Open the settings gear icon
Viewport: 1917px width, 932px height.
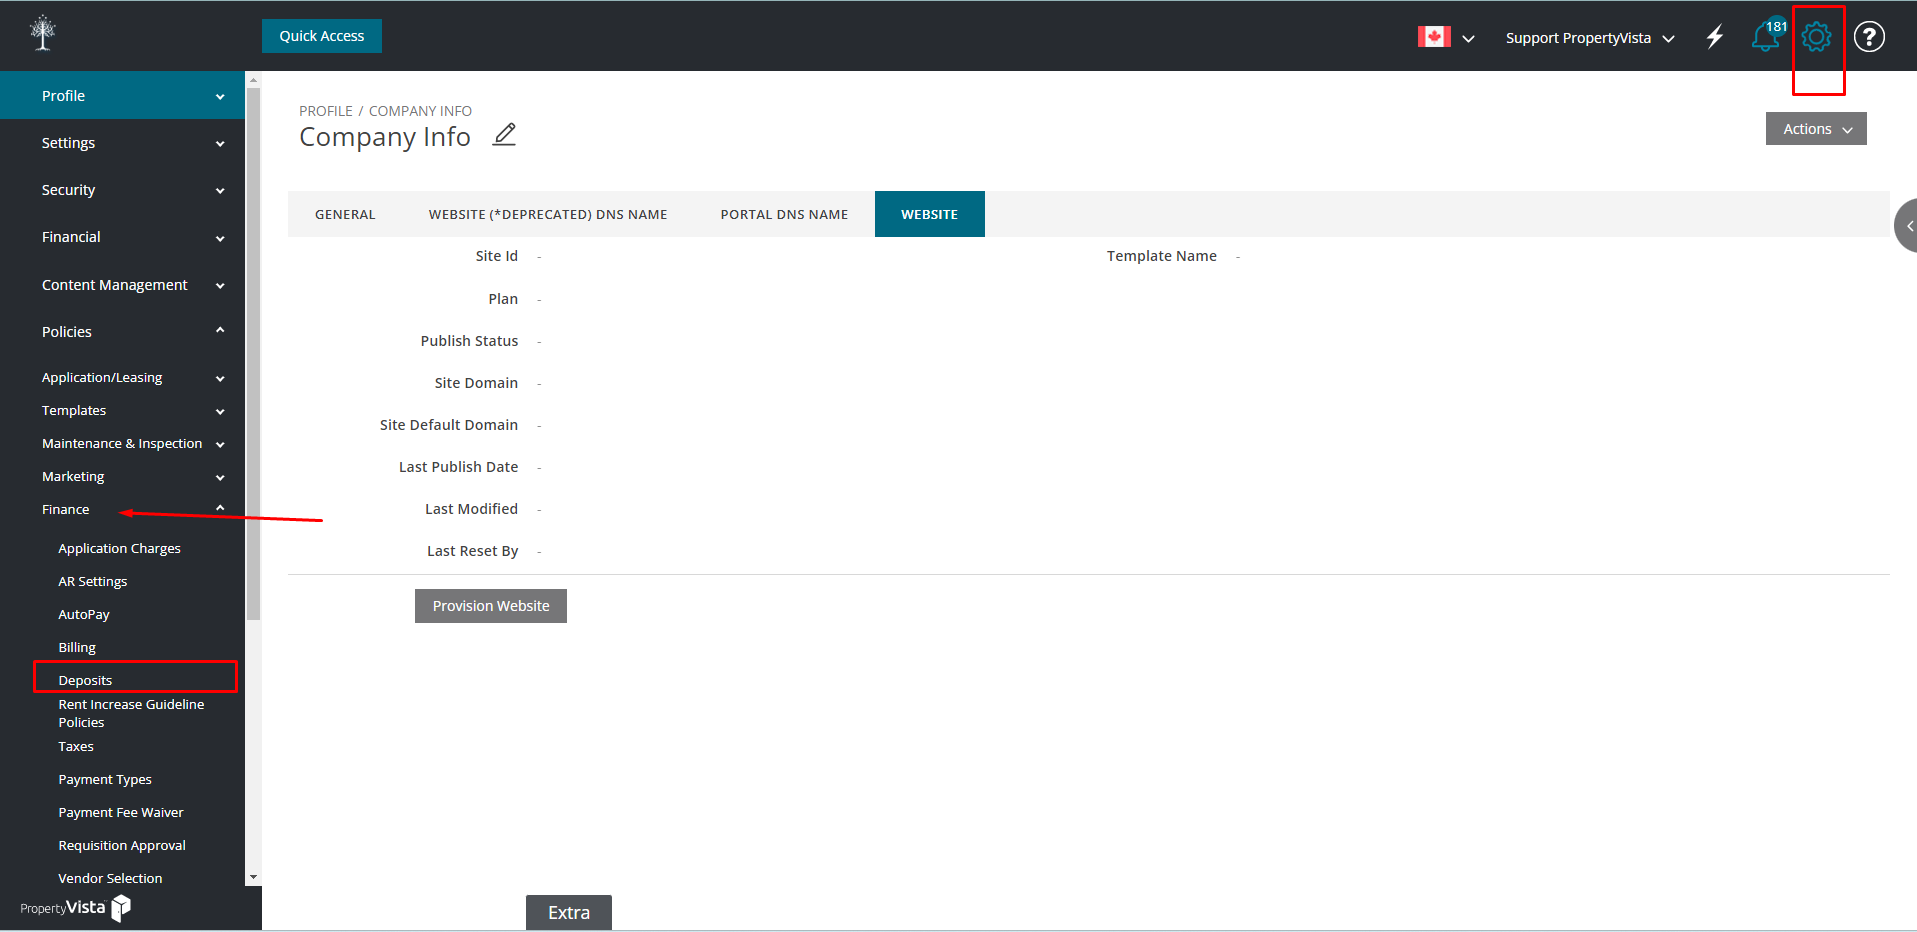pyautogui.click(x=1816, y=37)
